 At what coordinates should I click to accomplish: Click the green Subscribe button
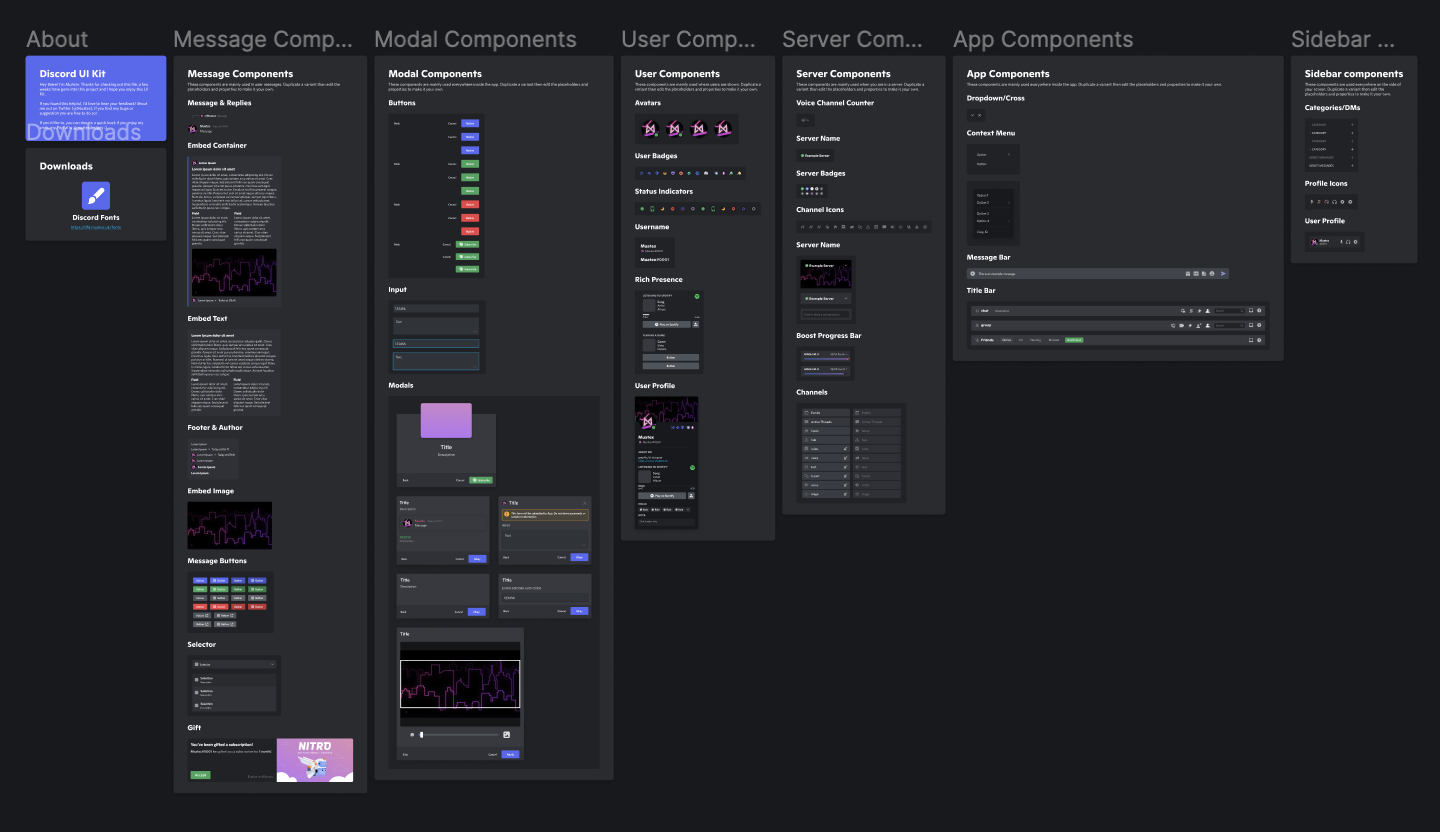point(467,244)
